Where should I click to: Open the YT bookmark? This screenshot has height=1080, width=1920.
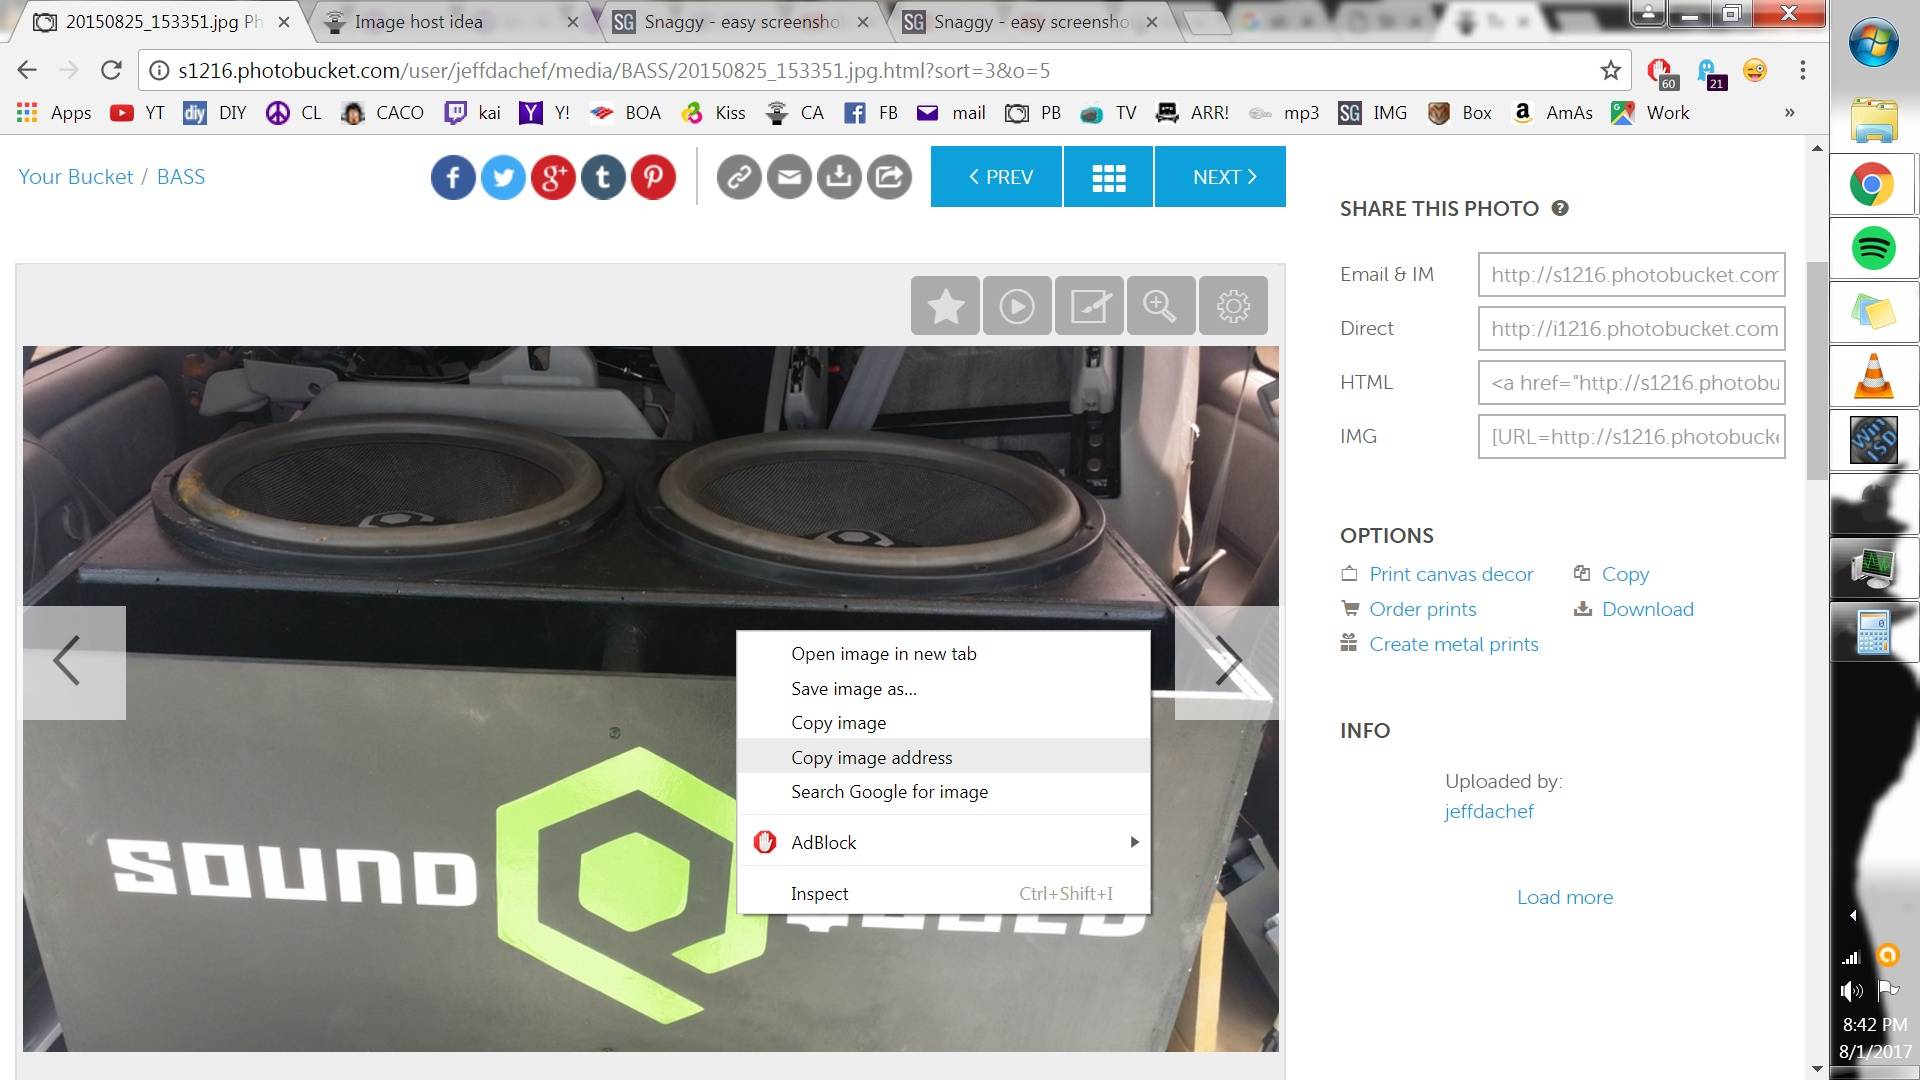click(138, 113)
